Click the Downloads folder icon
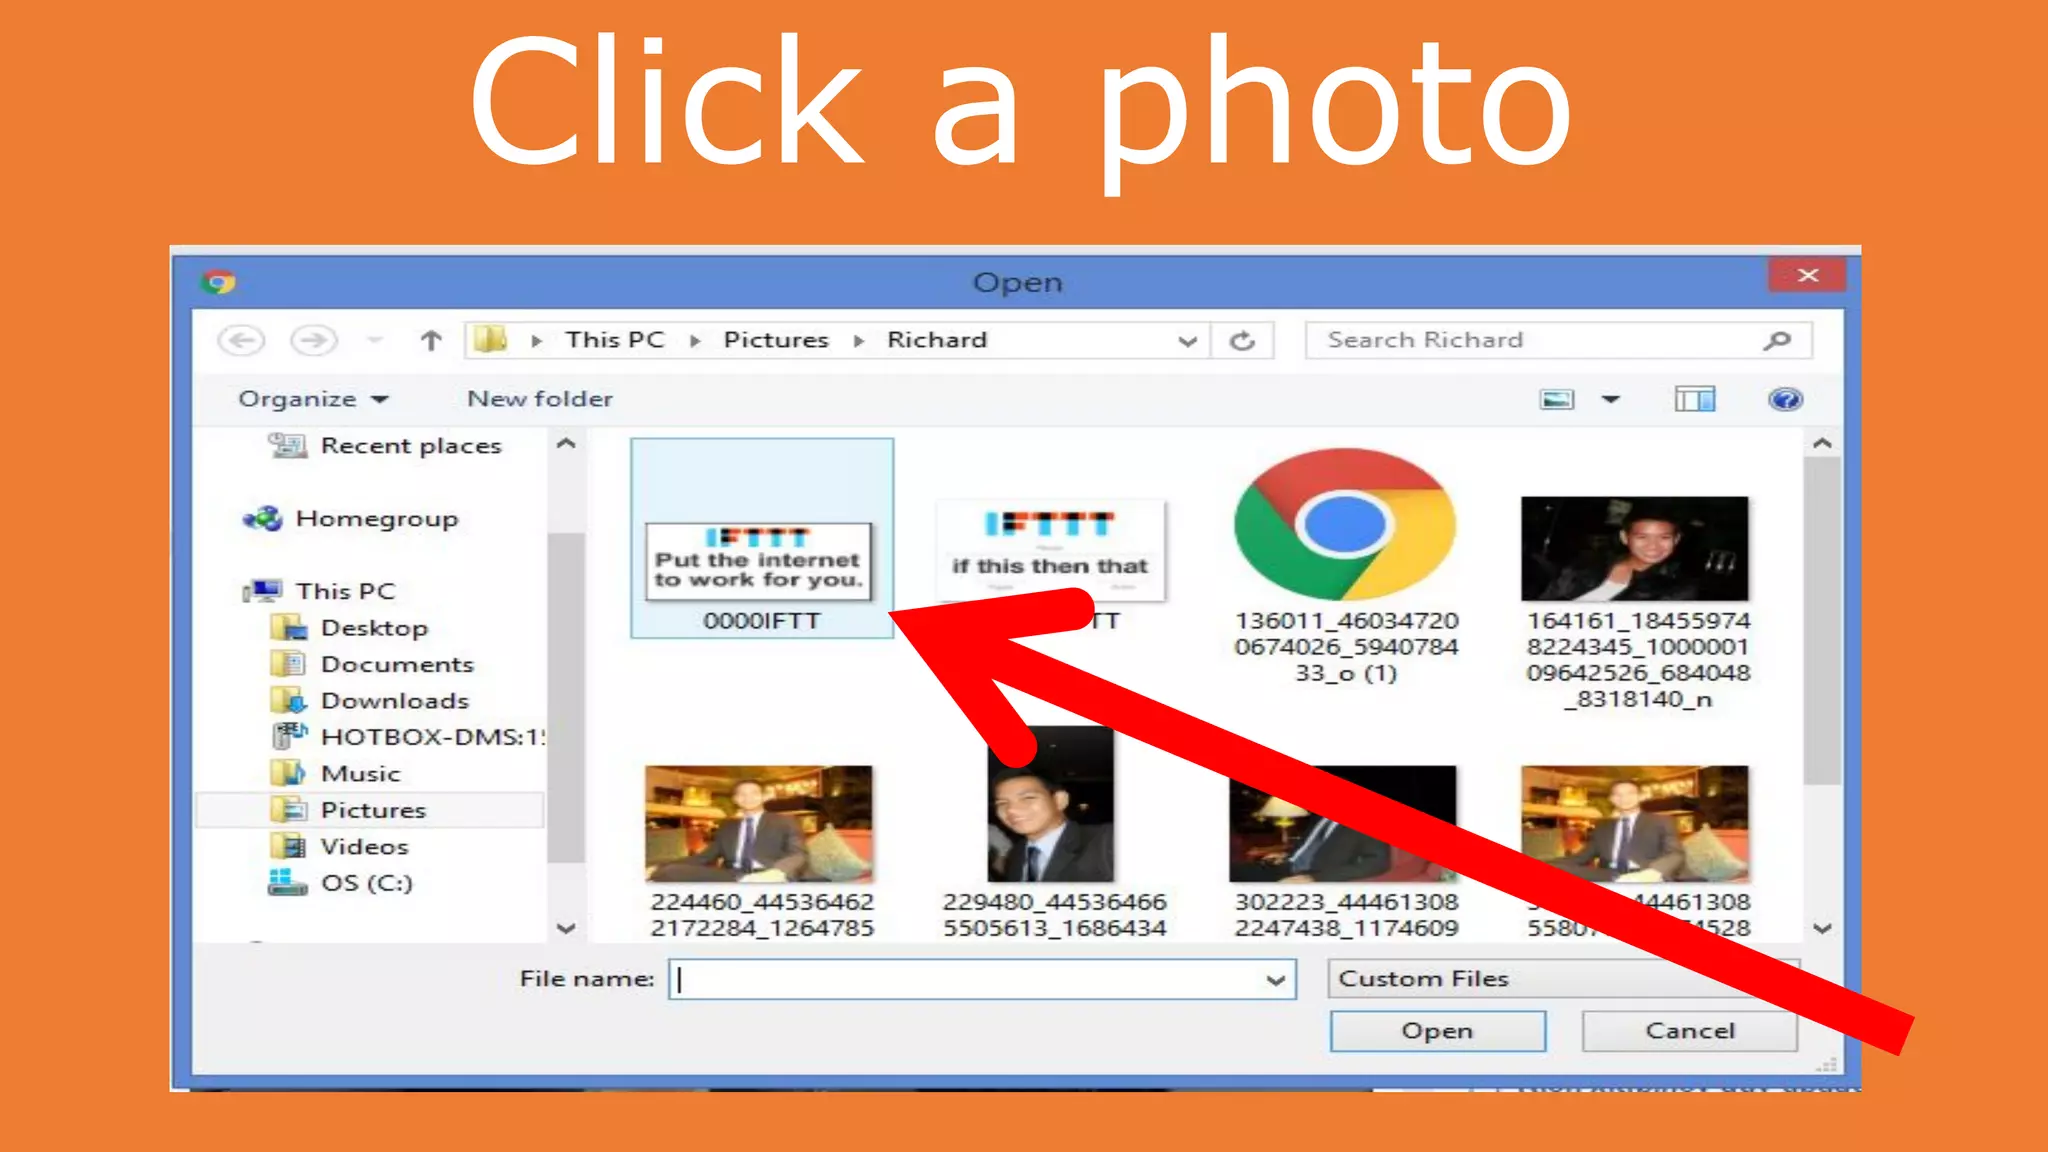The height and width of the screenshot is (1152, 2048). [289, 701]
